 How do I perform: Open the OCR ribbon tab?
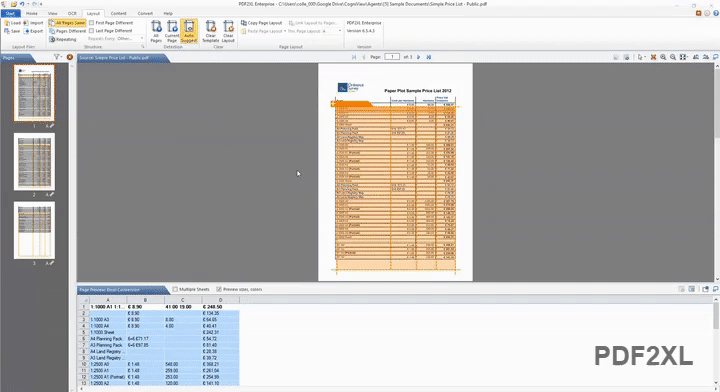pyautogui.click(x=72, y=13)
